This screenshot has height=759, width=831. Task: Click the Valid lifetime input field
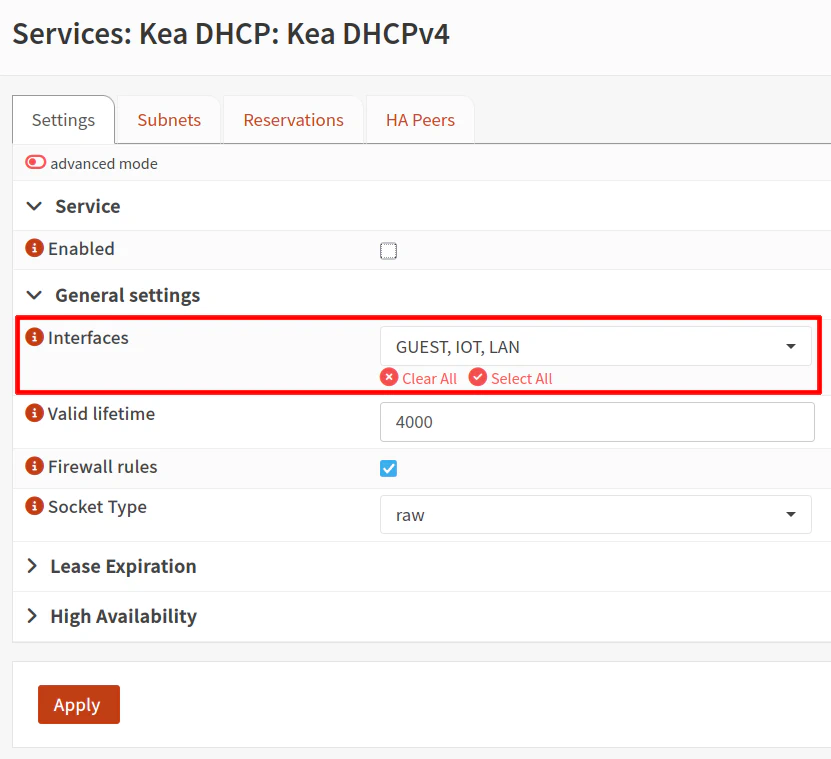597,422
